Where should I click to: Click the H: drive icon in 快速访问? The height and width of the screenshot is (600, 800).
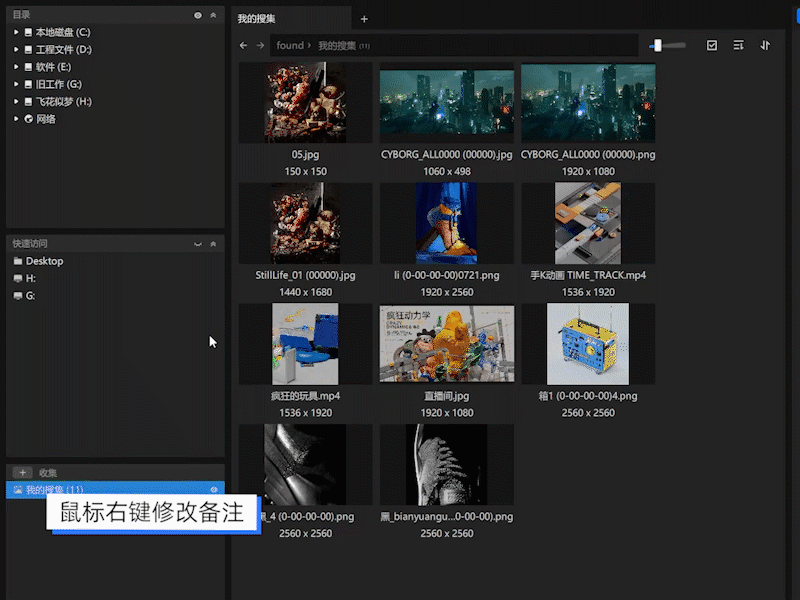(x=18, y=279)
